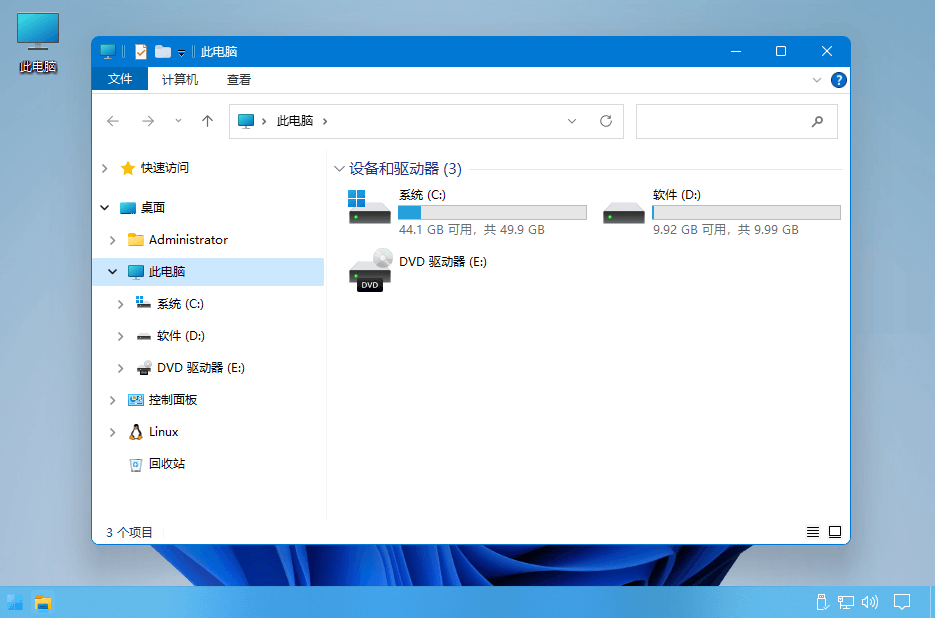
Task: Collapse the 此电脑 node in sidebar
Action: [x=112, y=271]
